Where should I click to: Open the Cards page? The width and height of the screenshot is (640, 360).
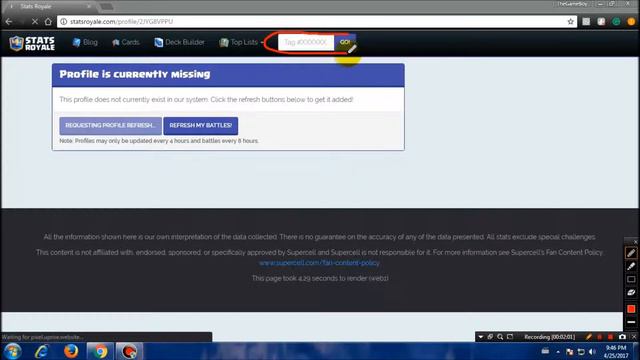click(126, 42)
